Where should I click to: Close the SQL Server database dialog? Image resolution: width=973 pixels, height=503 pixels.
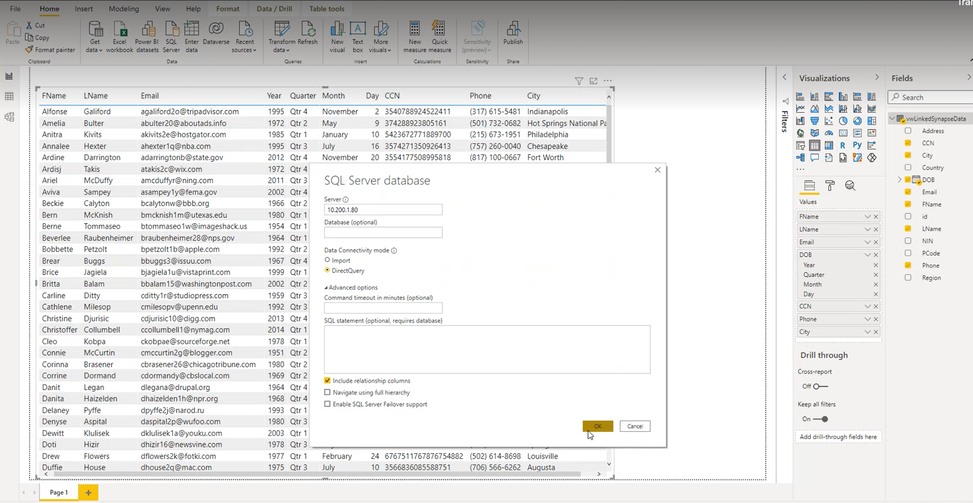click(x=657, y=170)
